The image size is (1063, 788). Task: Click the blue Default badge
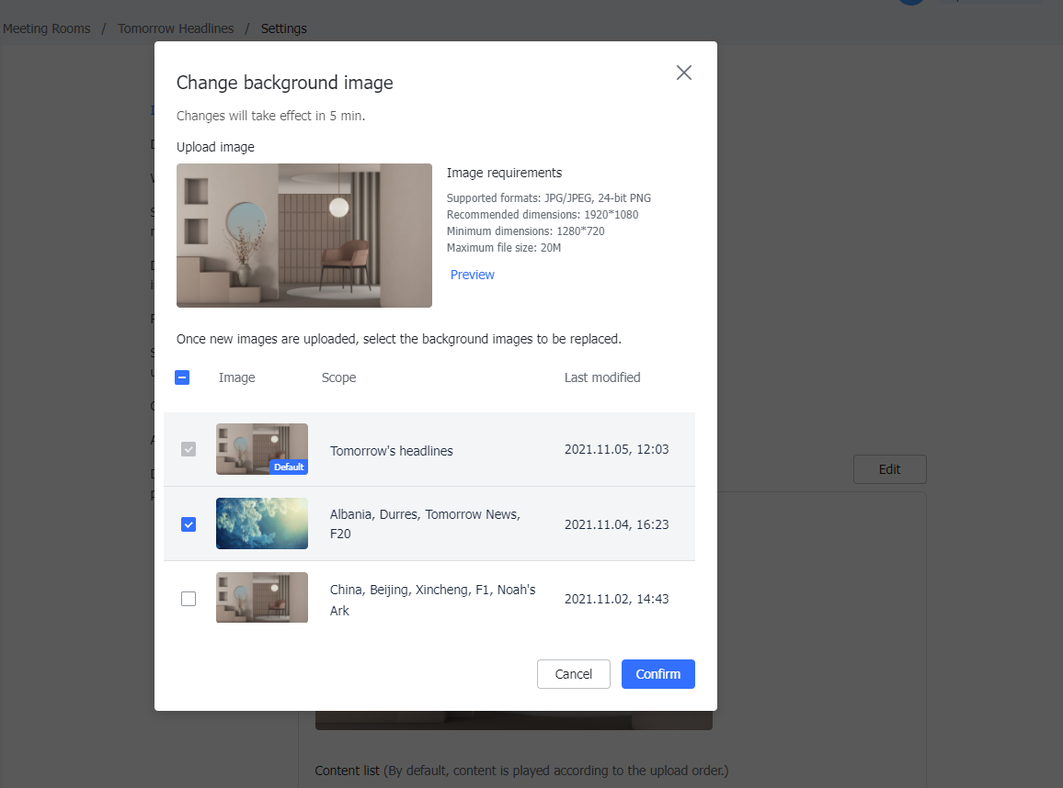click(x=289, y=467)
